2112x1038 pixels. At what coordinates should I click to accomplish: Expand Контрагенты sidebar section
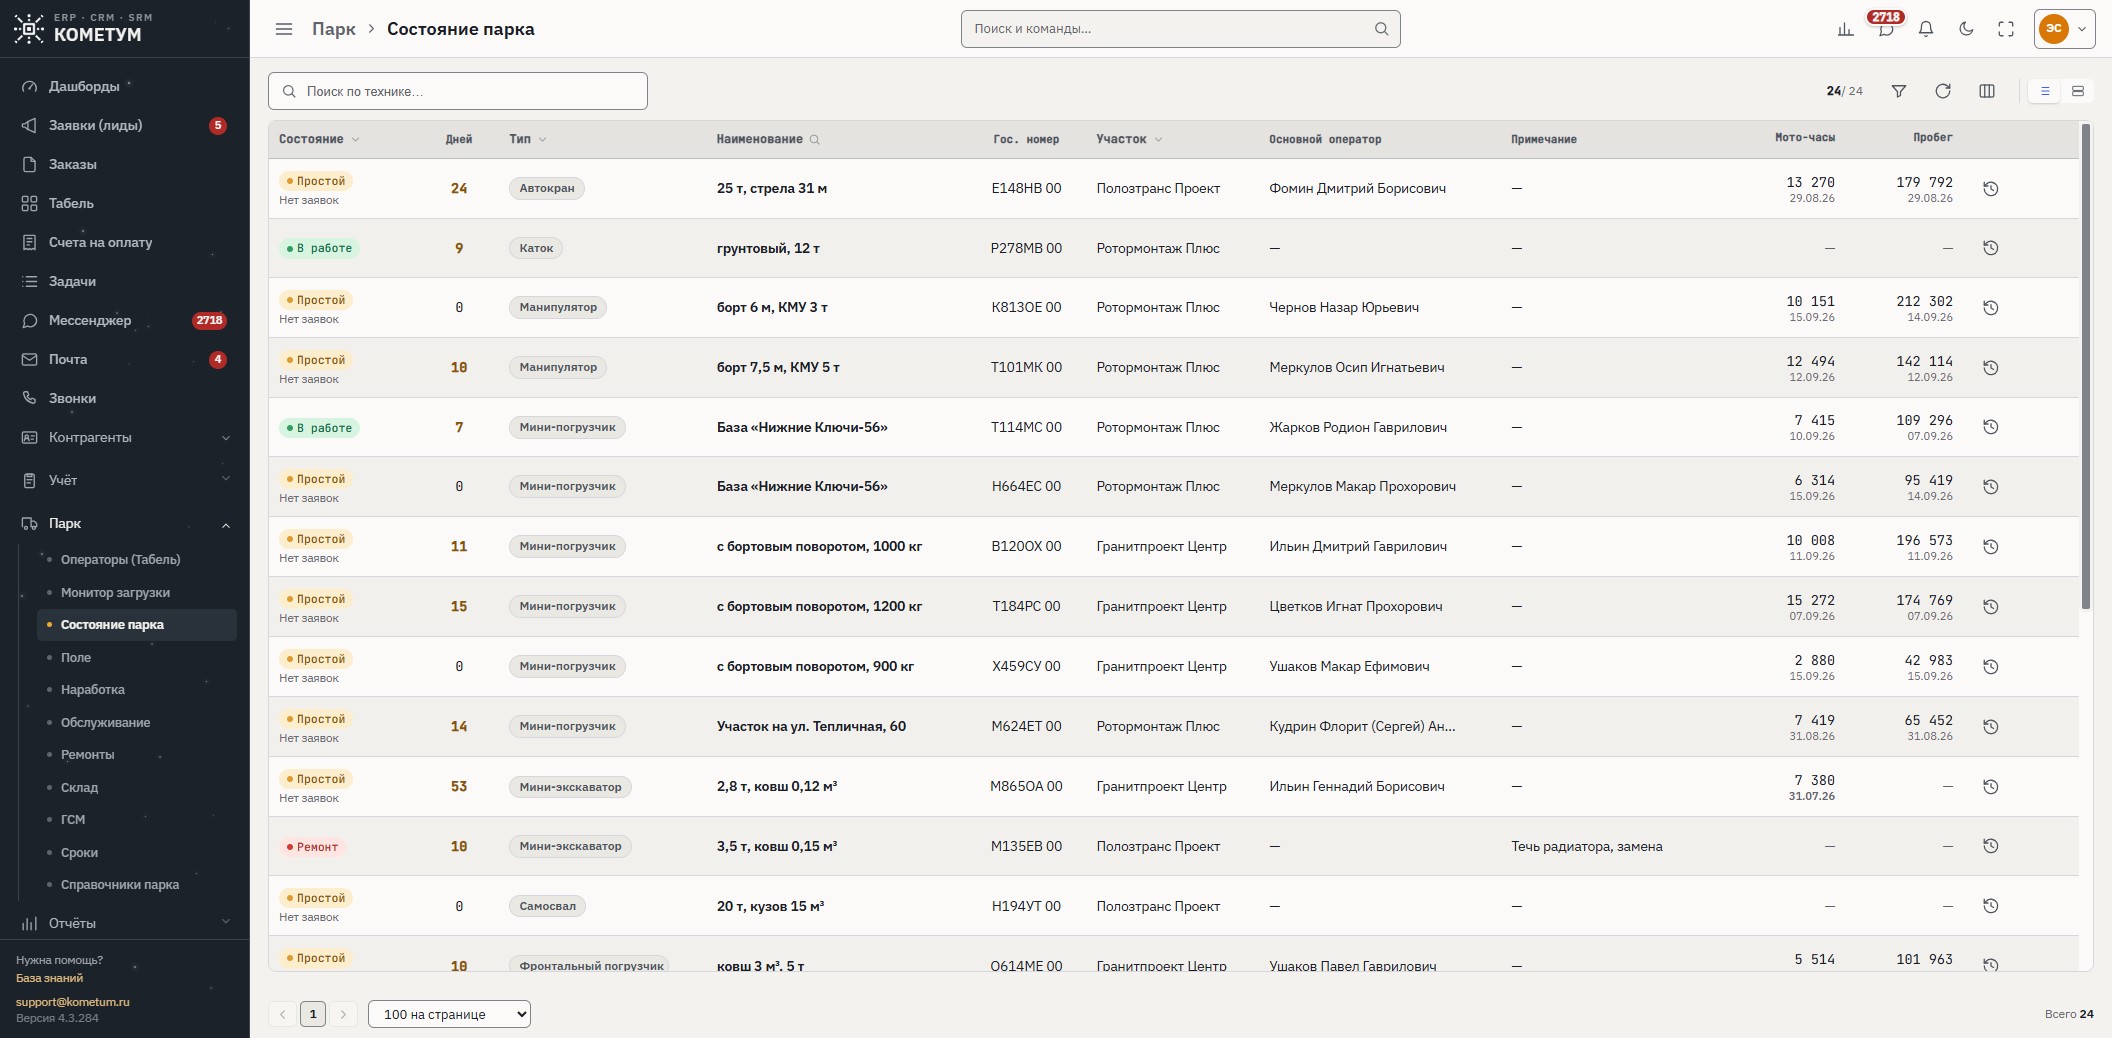click(125, 437)
